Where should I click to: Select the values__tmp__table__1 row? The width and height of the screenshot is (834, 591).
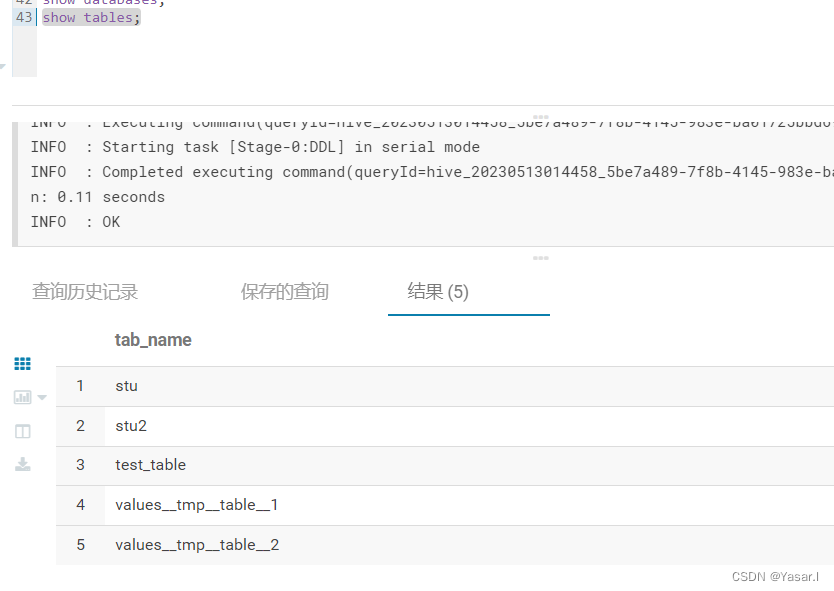pos(445,505)
